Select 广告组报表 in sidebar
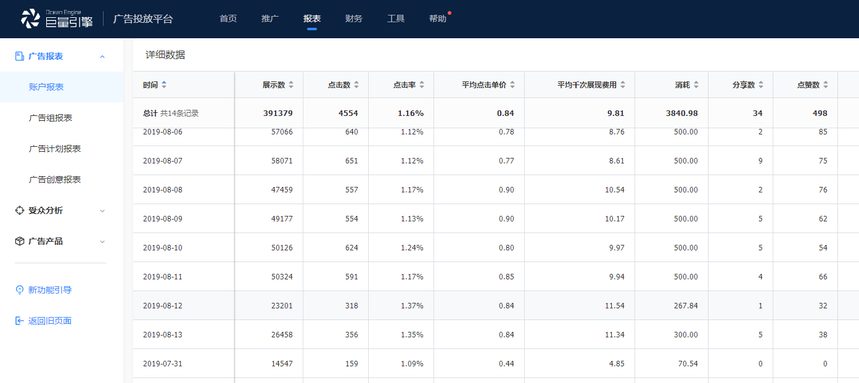859x383 pixels. [50, 118]
